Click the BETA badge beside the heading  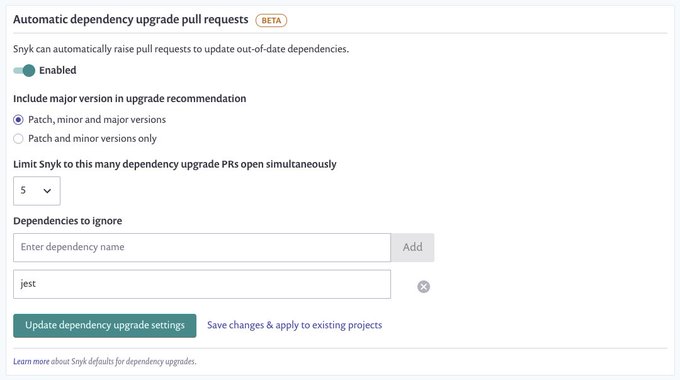(271, 20)
